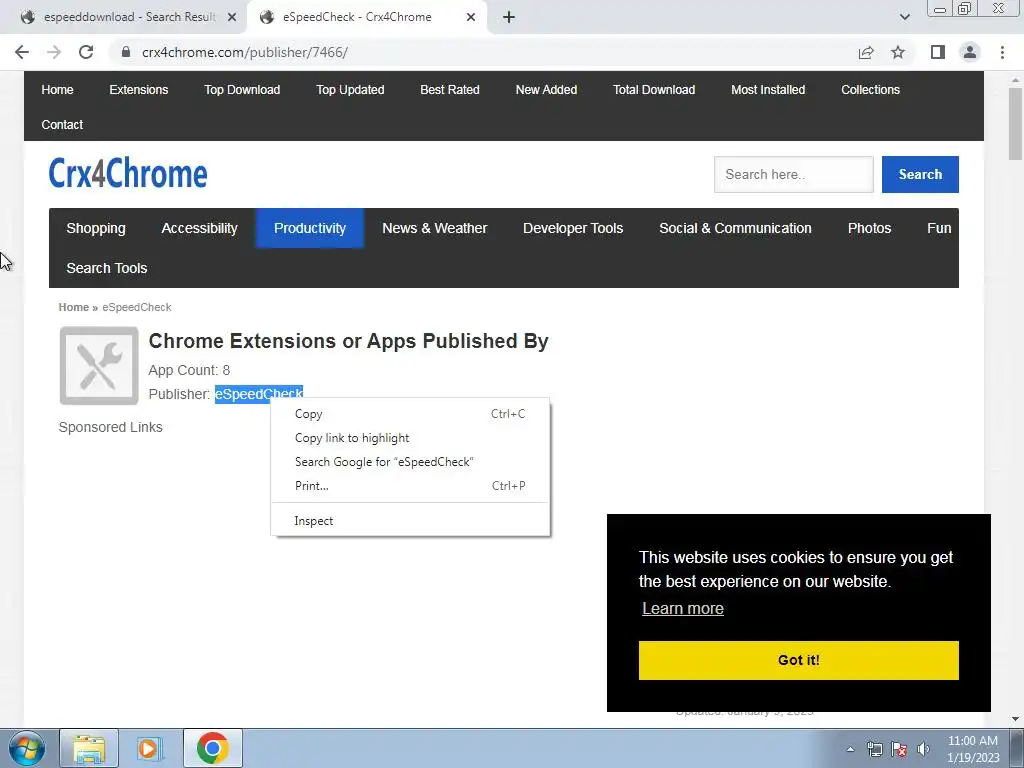The width and height of the screenshot is (1024, 768).
Task: Click the Crx4Chrome logo
Action: click(x=128, y=174)
